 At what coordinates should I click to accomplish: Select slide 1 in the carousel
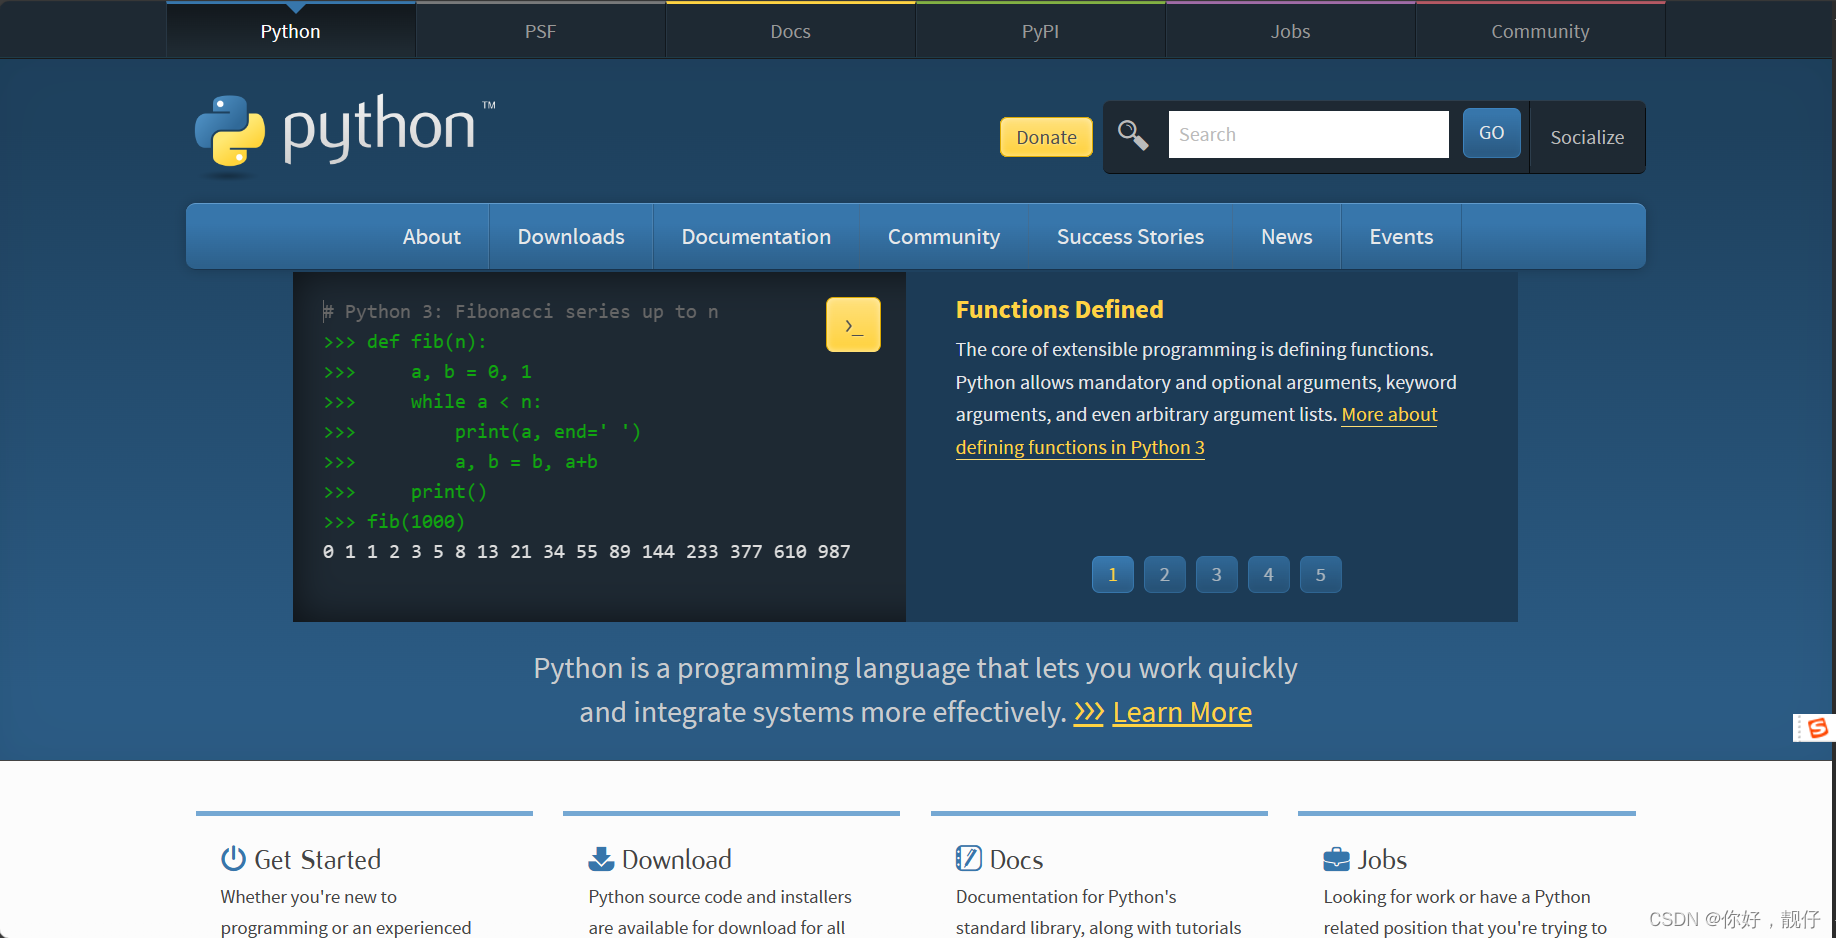1112,574
